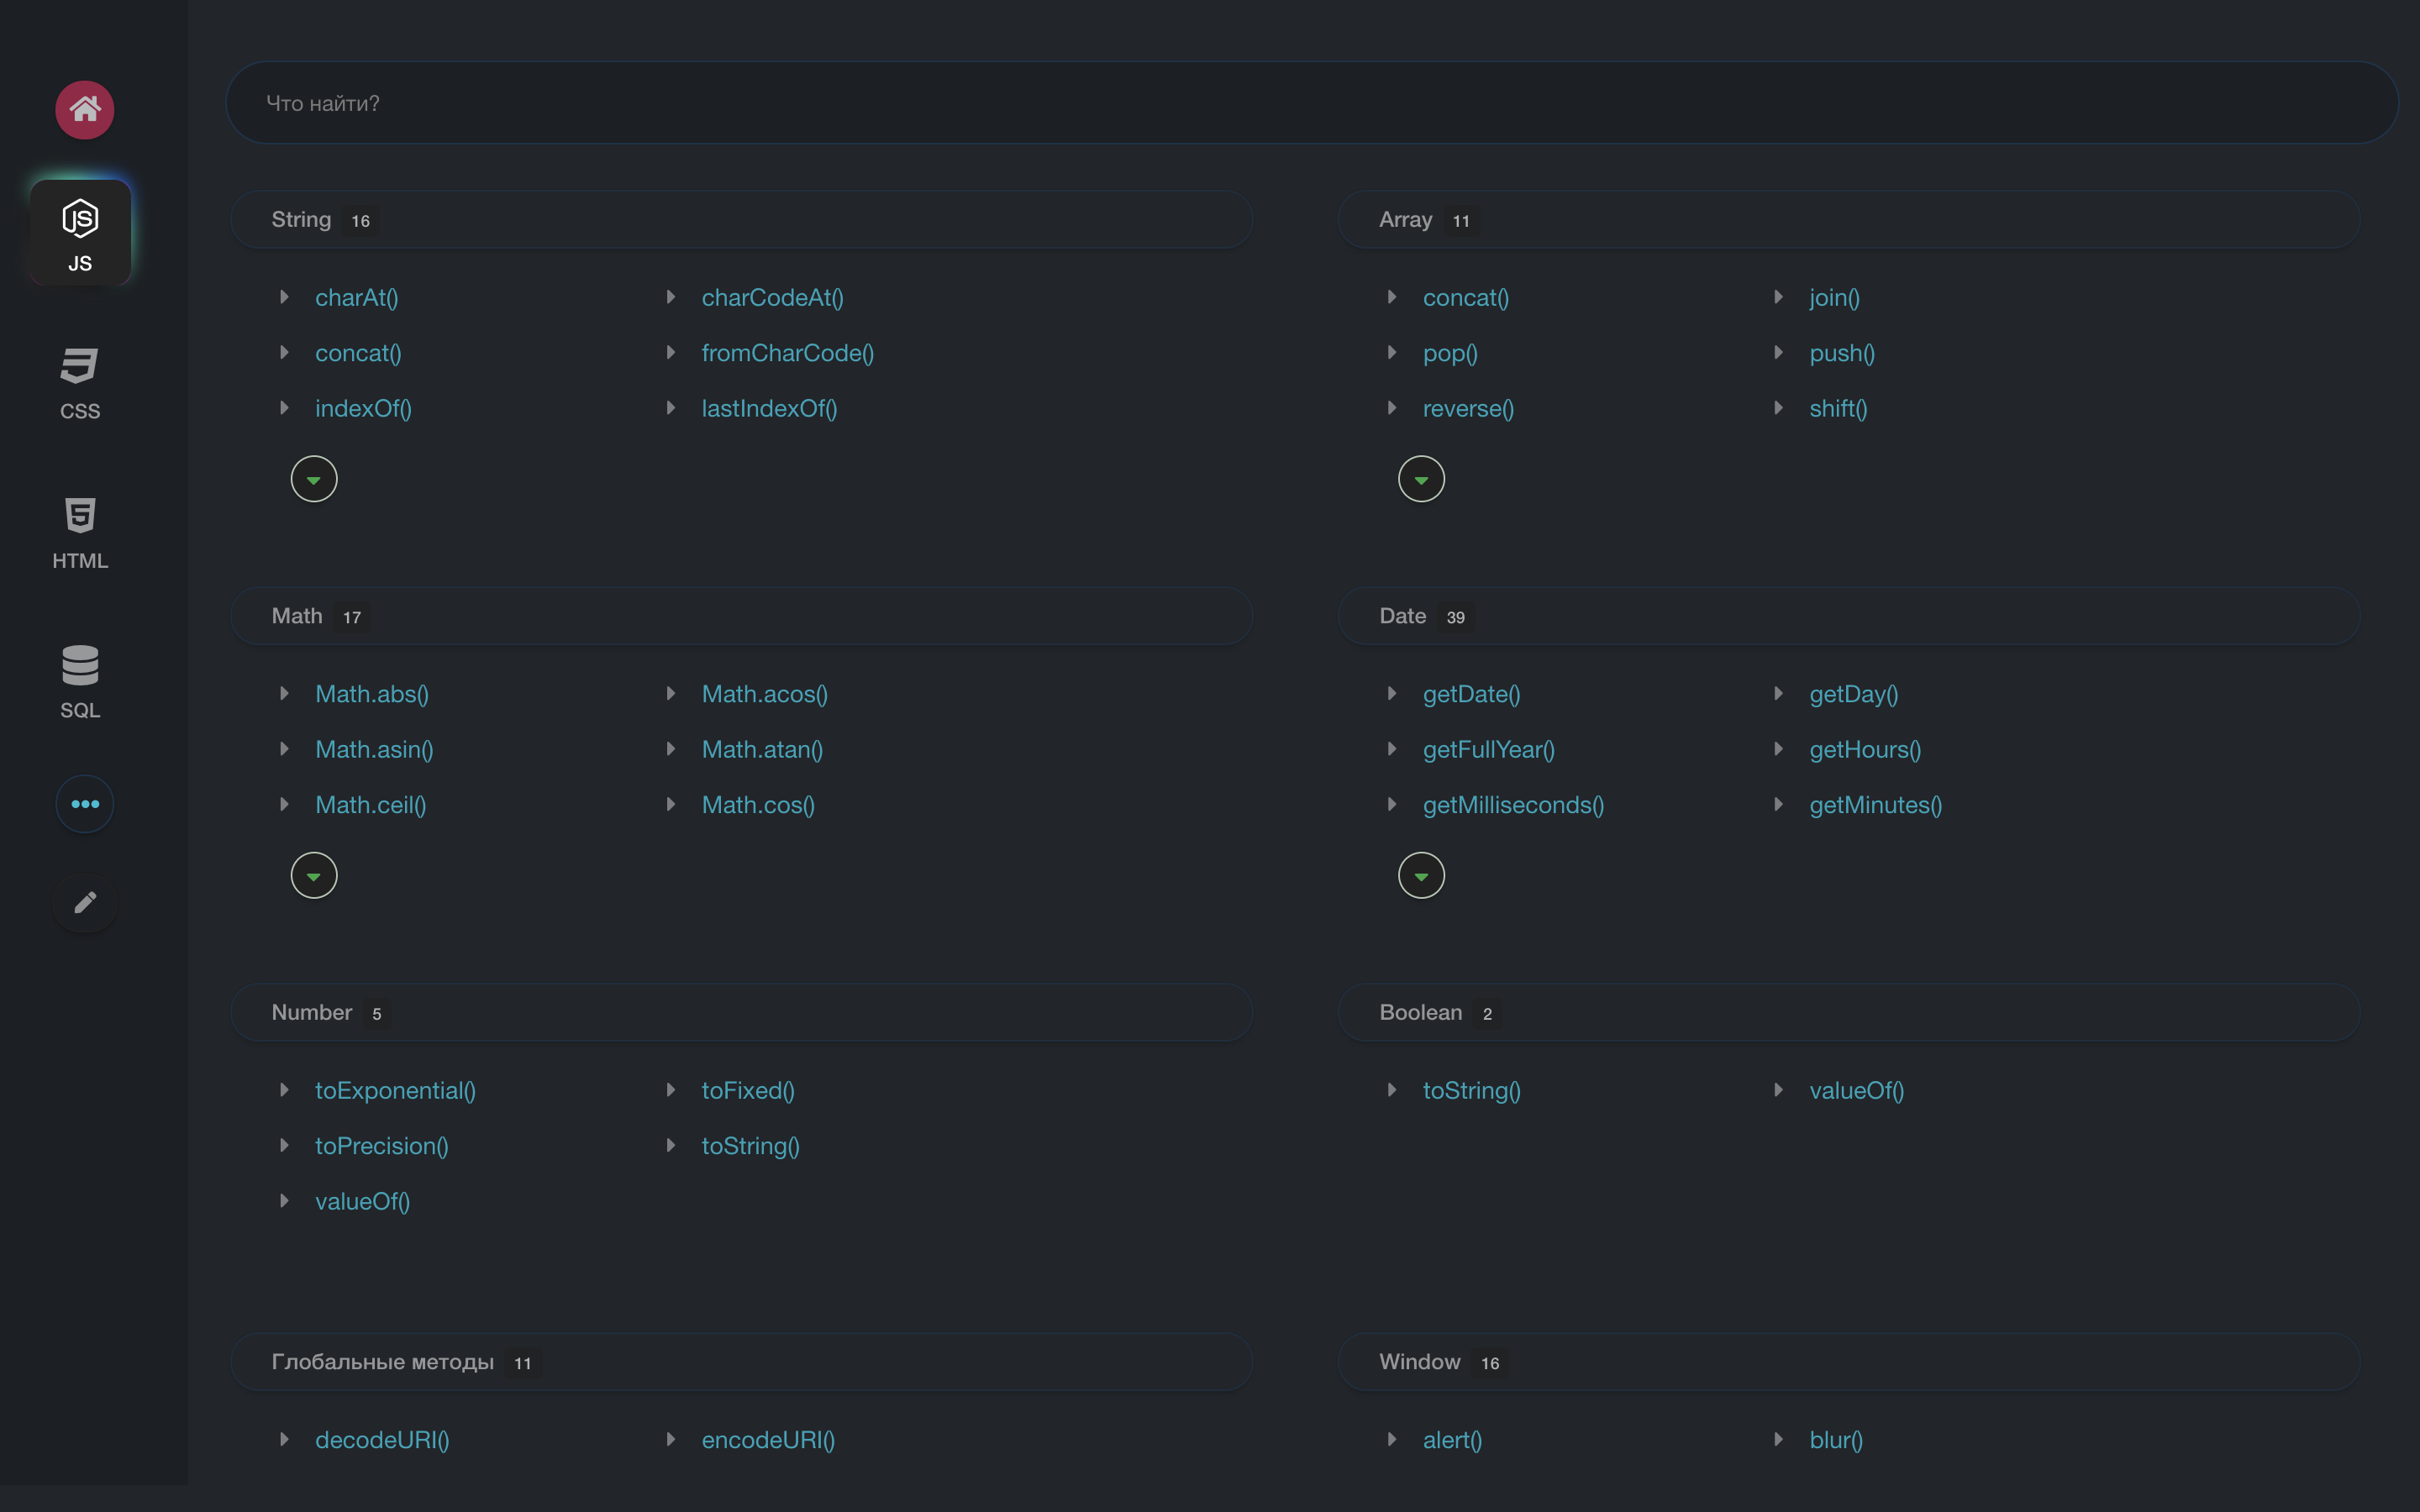Open the Math.atan() method link

[x=762, y=749]
